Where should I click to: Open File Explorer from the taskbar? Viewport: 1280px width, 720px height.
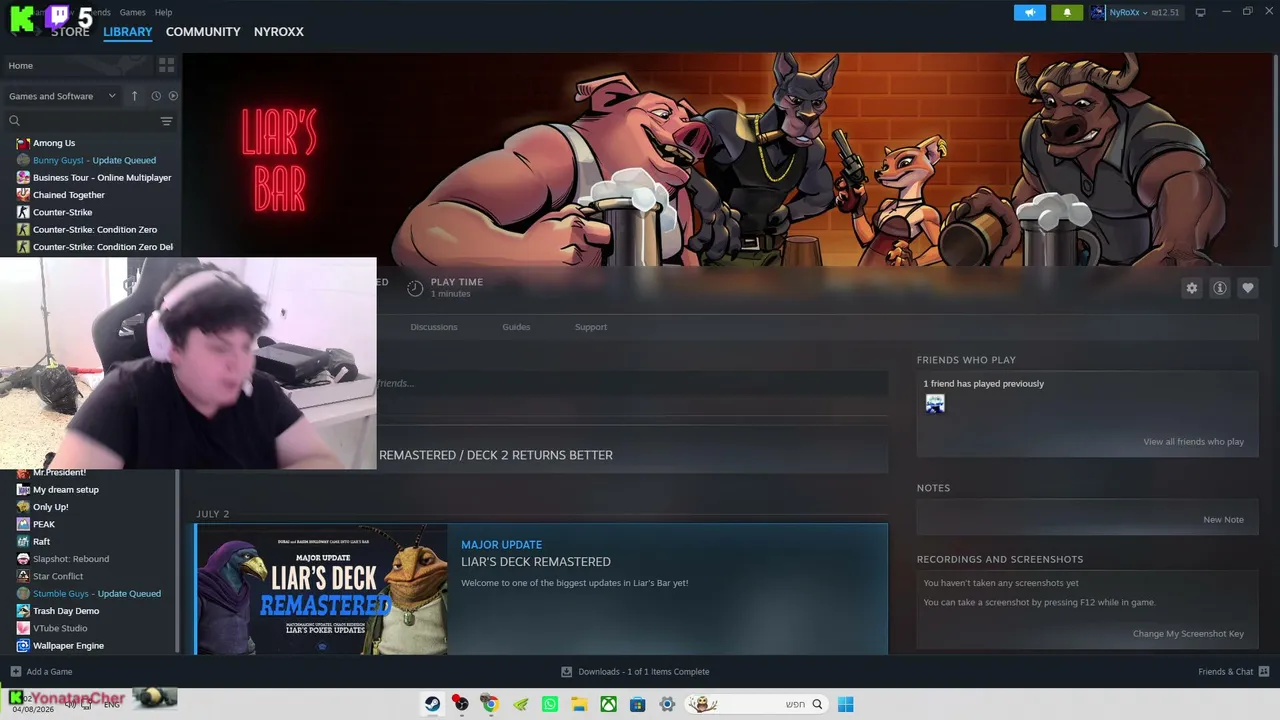(578, 704)
